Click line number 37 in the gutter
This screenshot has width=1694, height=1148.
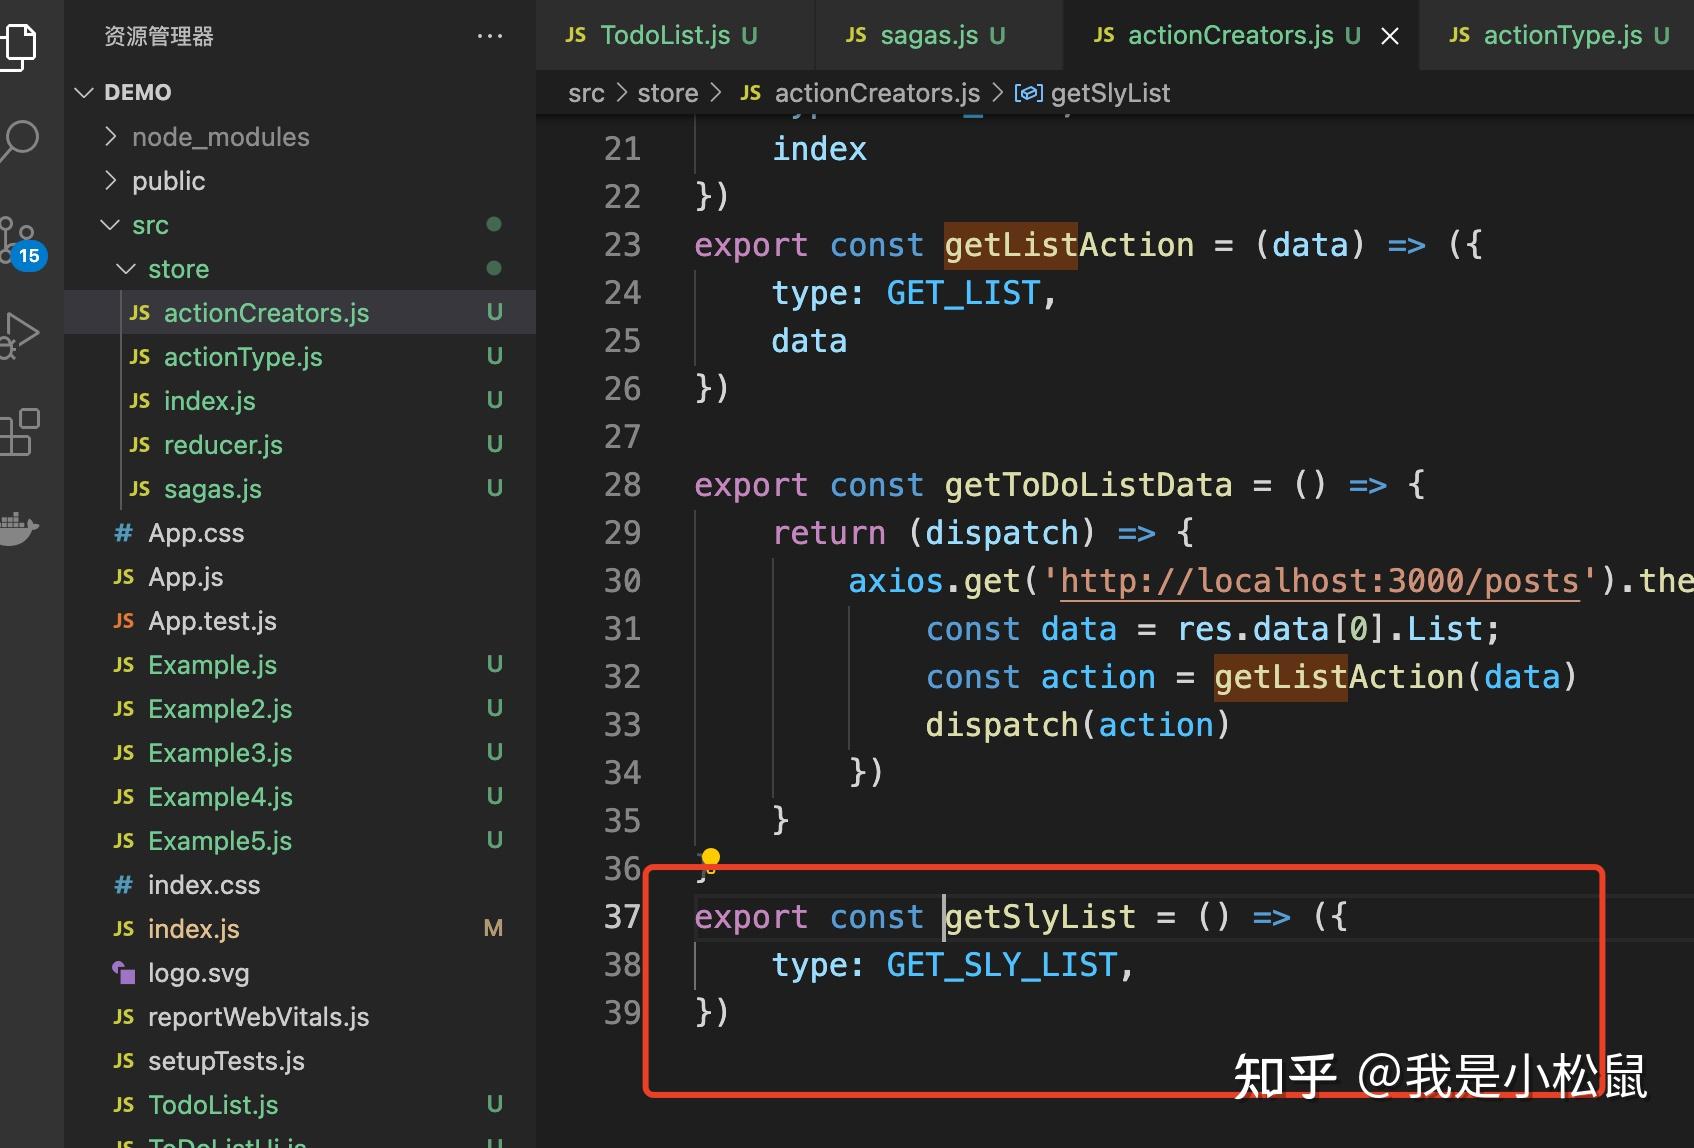622,917
